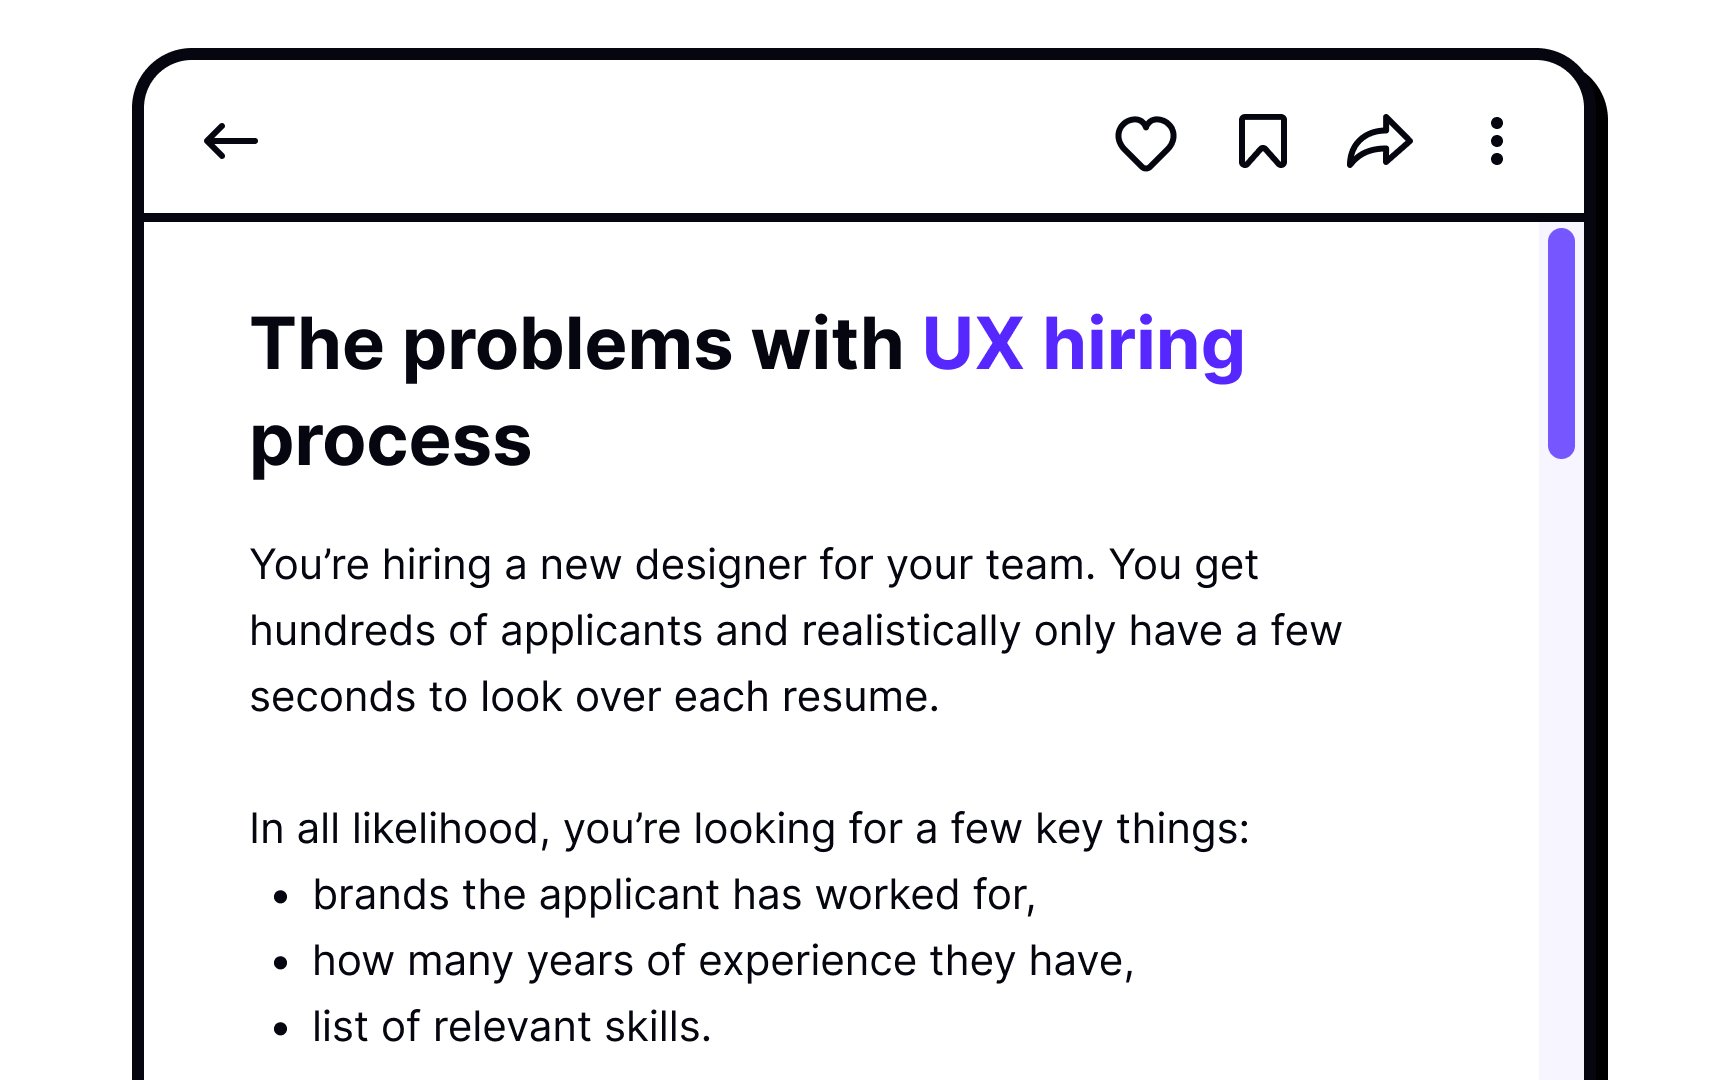Click the bullet dot before 'brands the applicant'

click(x=281, y=897)
